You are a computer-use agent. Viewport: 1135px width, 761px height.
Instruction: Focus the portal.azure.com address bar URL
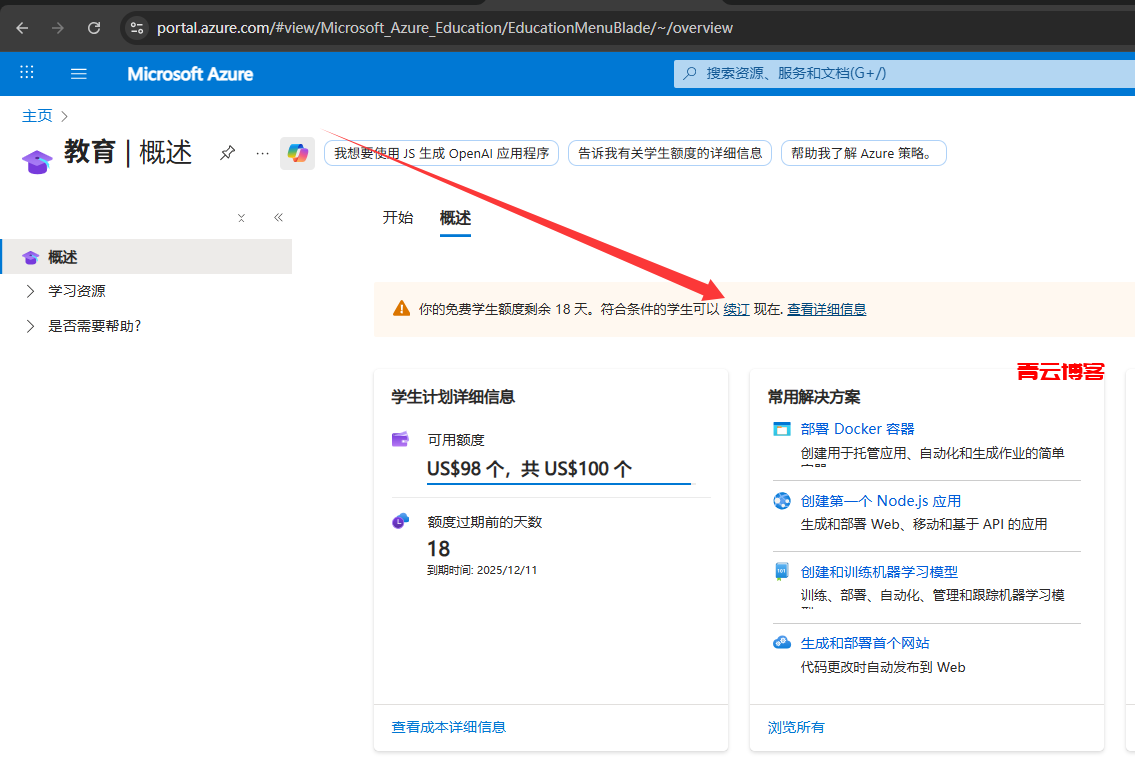pos(444,28)
